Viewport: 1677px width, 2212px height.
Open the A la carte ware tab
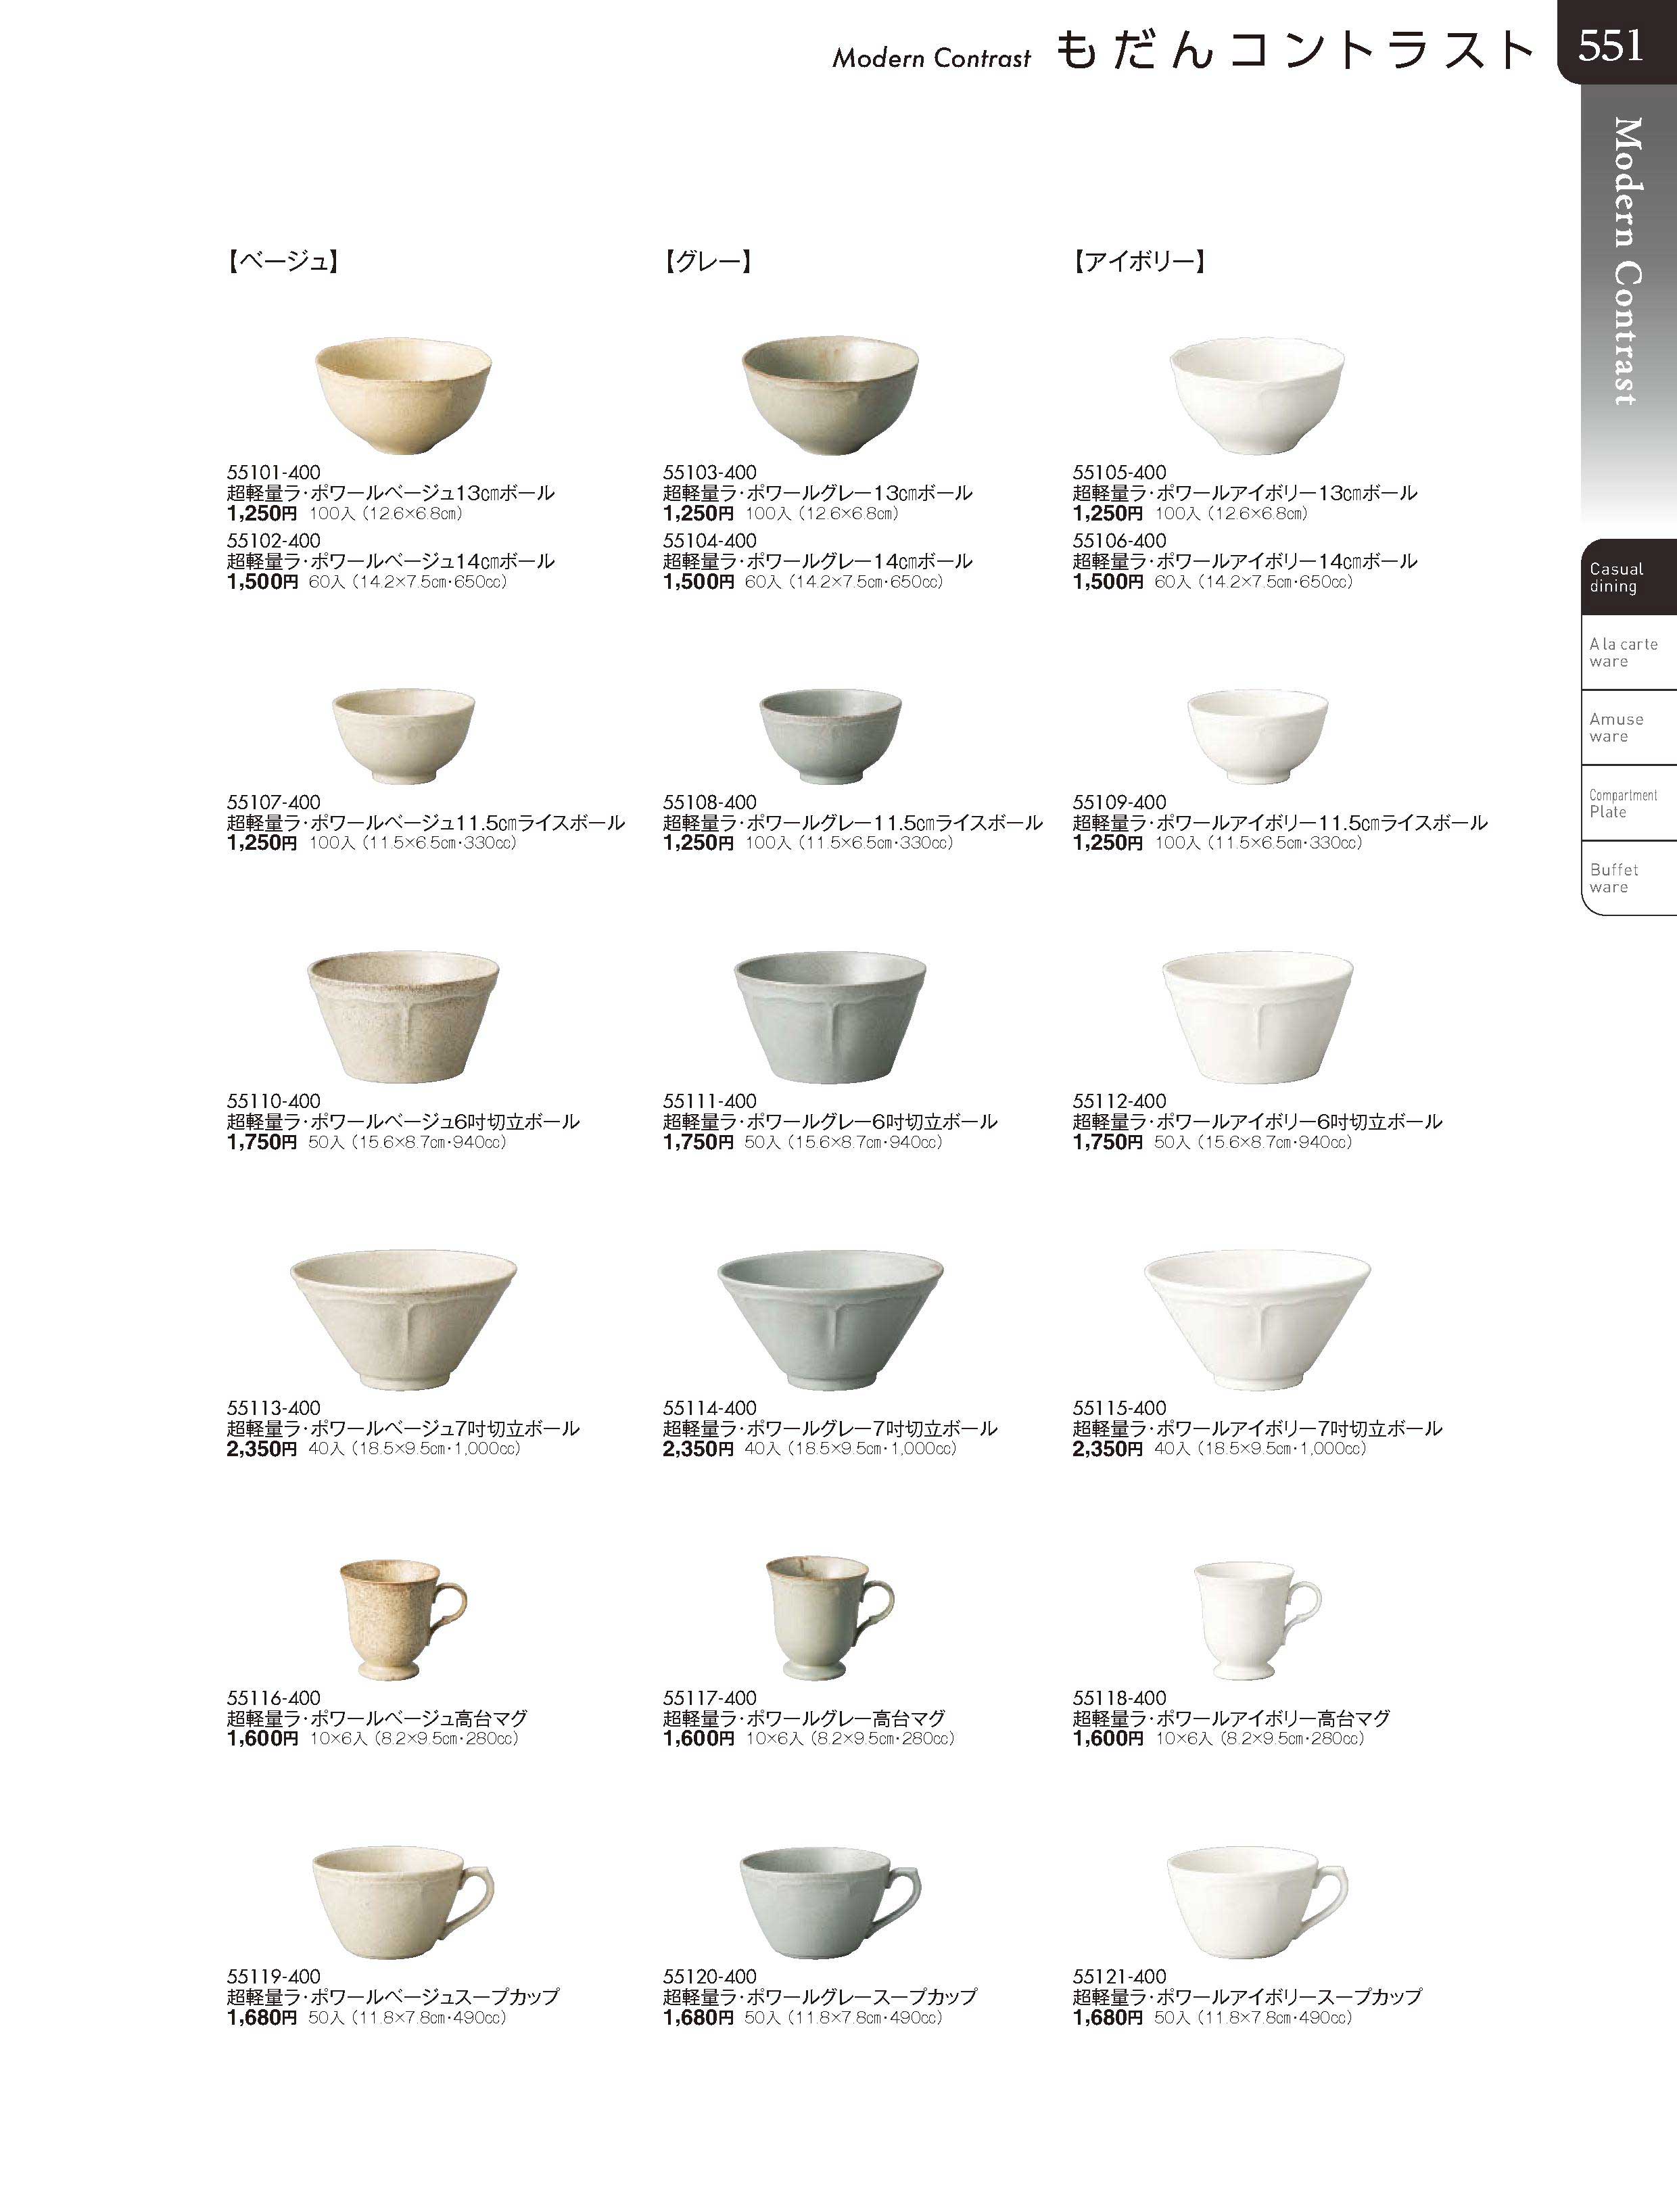click(x=1629, y=652)
